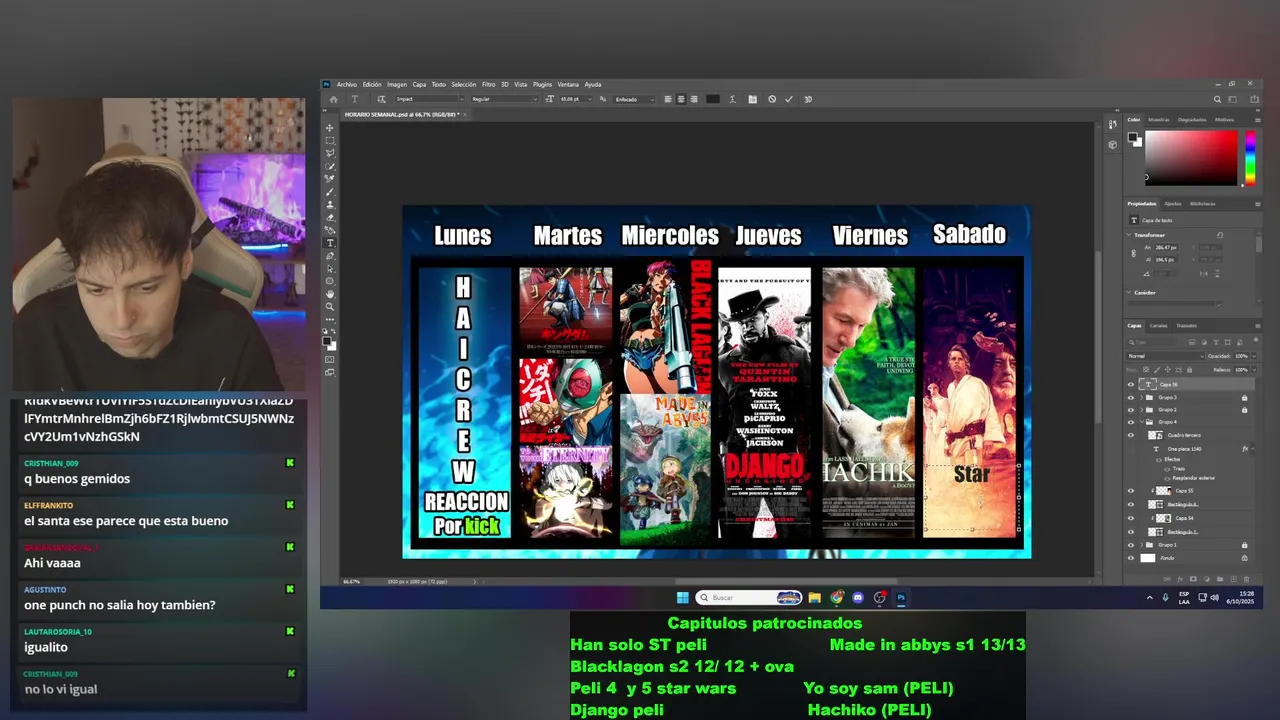Open the Share icon top right
The image size is (1280, 720).
[x=1254, y=99]
